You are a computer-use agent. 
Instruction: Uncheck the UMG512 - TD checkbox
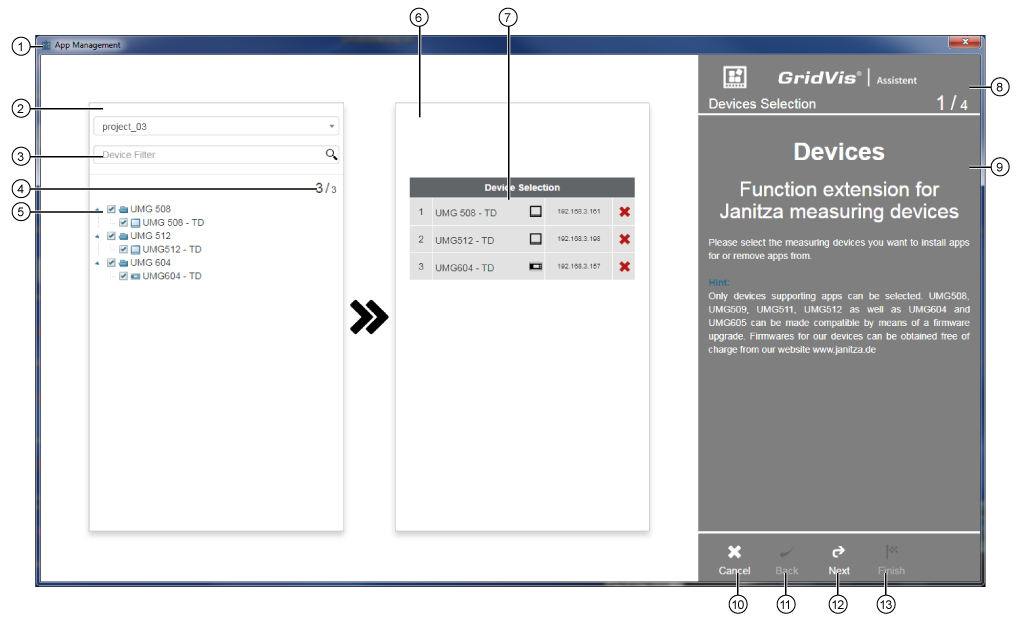[x=124, y=248]
